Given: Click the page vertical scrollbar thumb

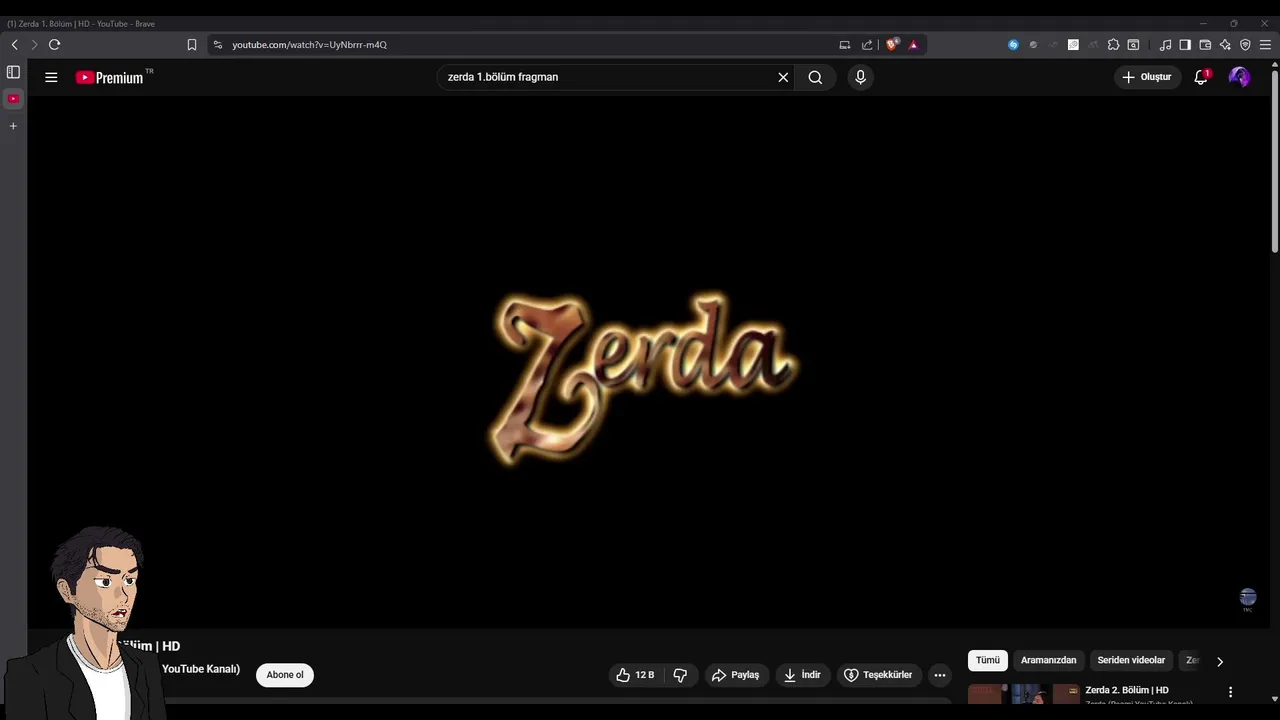Looking at the screenshot, I should pos(1274,160).
